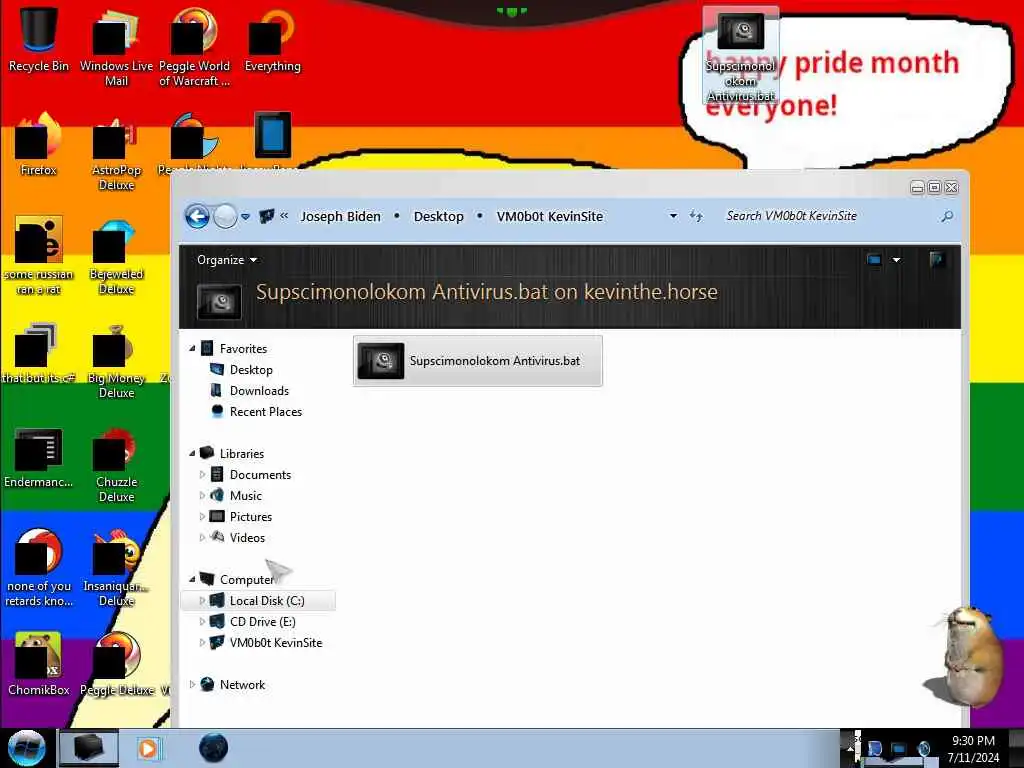Open Insaniquarium Deluxe desktop icon

[116, 567]
